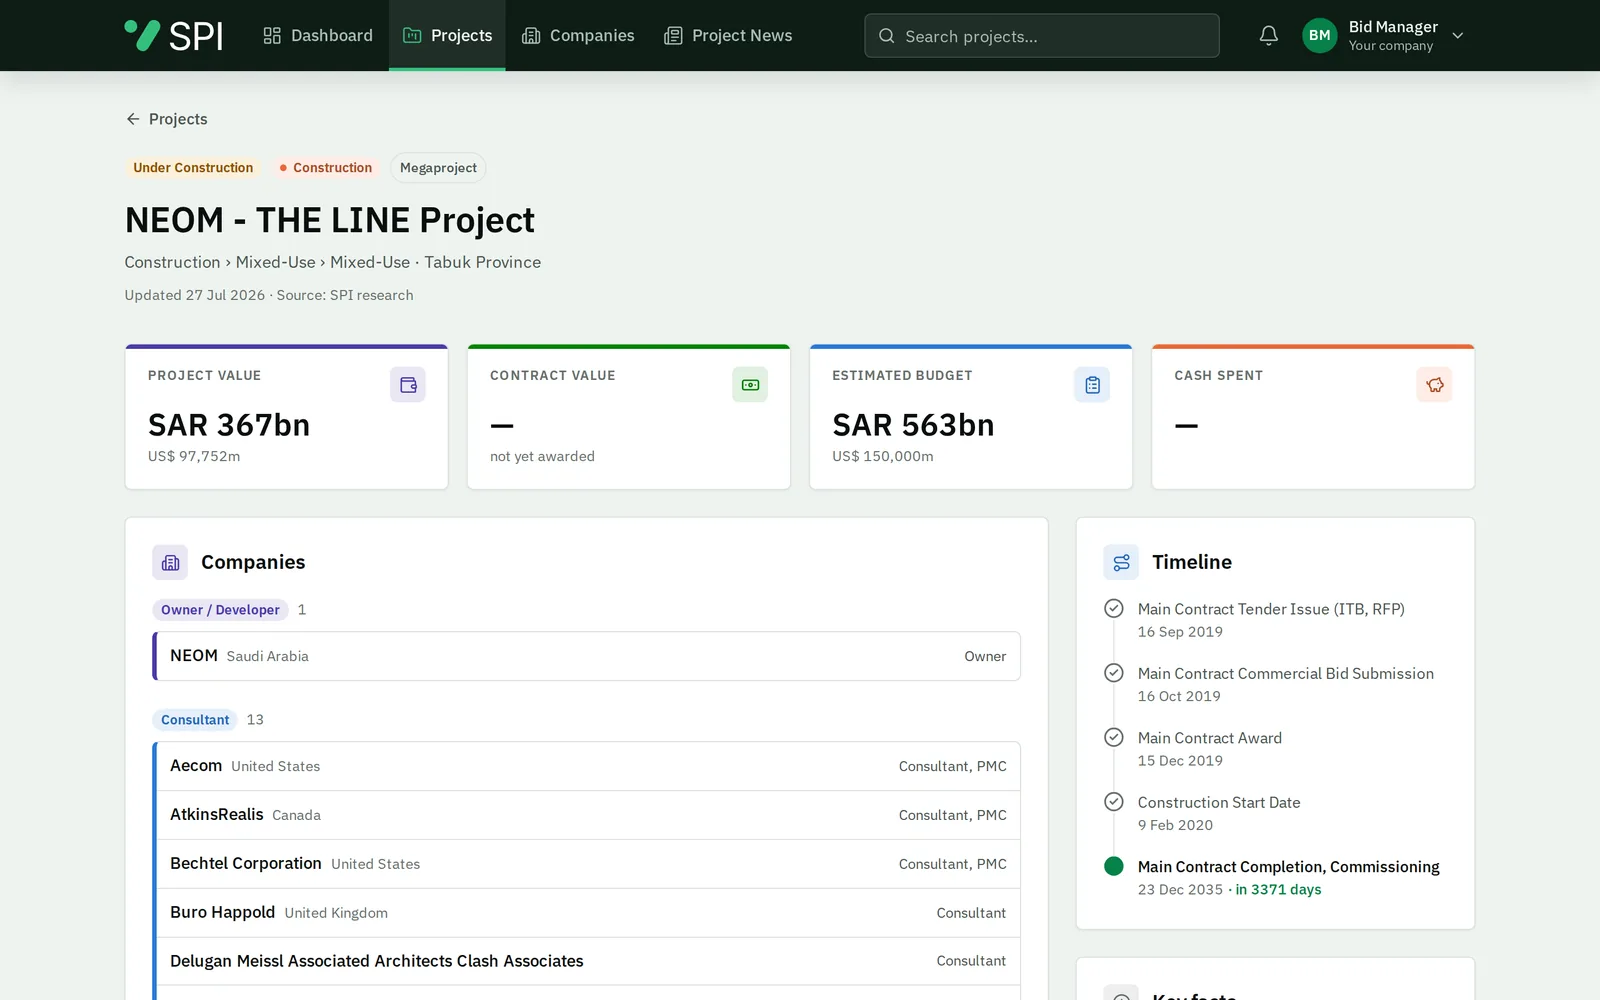Open the NEOM owner company row
The width and height of the screenshot is (1600, 1000).
(x=586, y=656)
